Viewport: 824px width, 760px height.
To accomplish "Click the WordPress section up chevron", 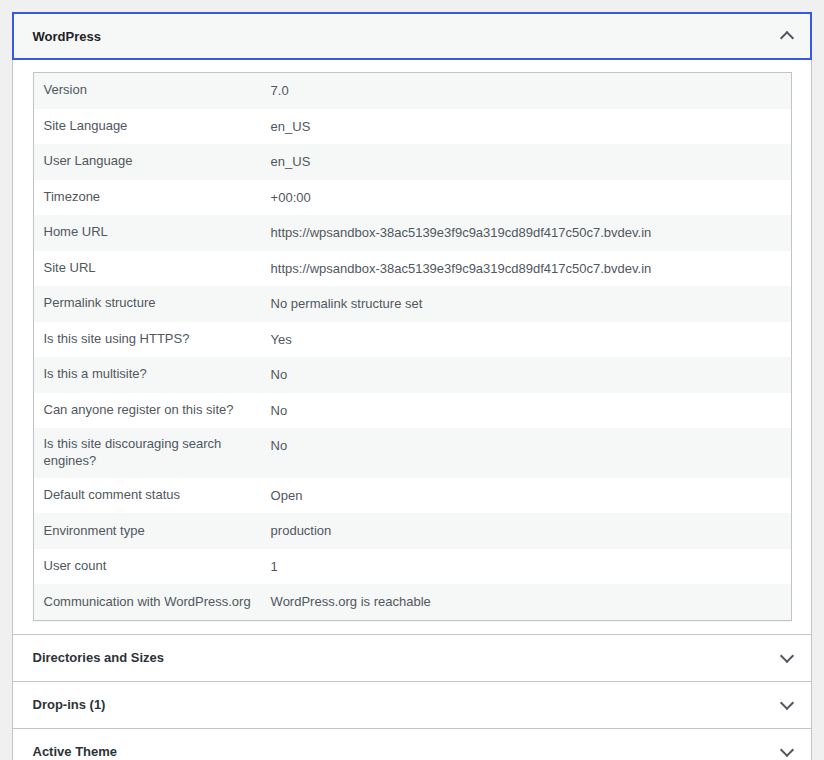I will 787,36.
